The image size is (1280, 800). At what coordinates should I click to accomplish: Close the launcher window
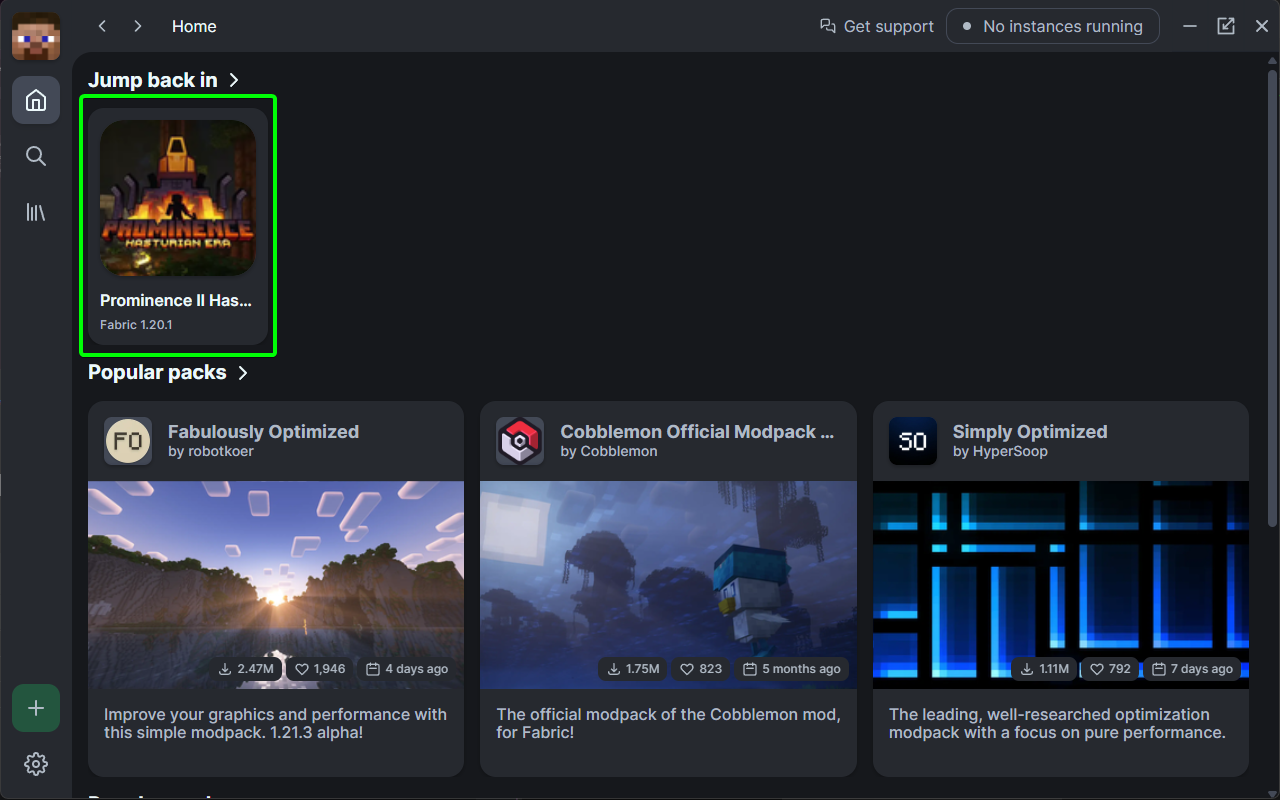coord(1262,26)
